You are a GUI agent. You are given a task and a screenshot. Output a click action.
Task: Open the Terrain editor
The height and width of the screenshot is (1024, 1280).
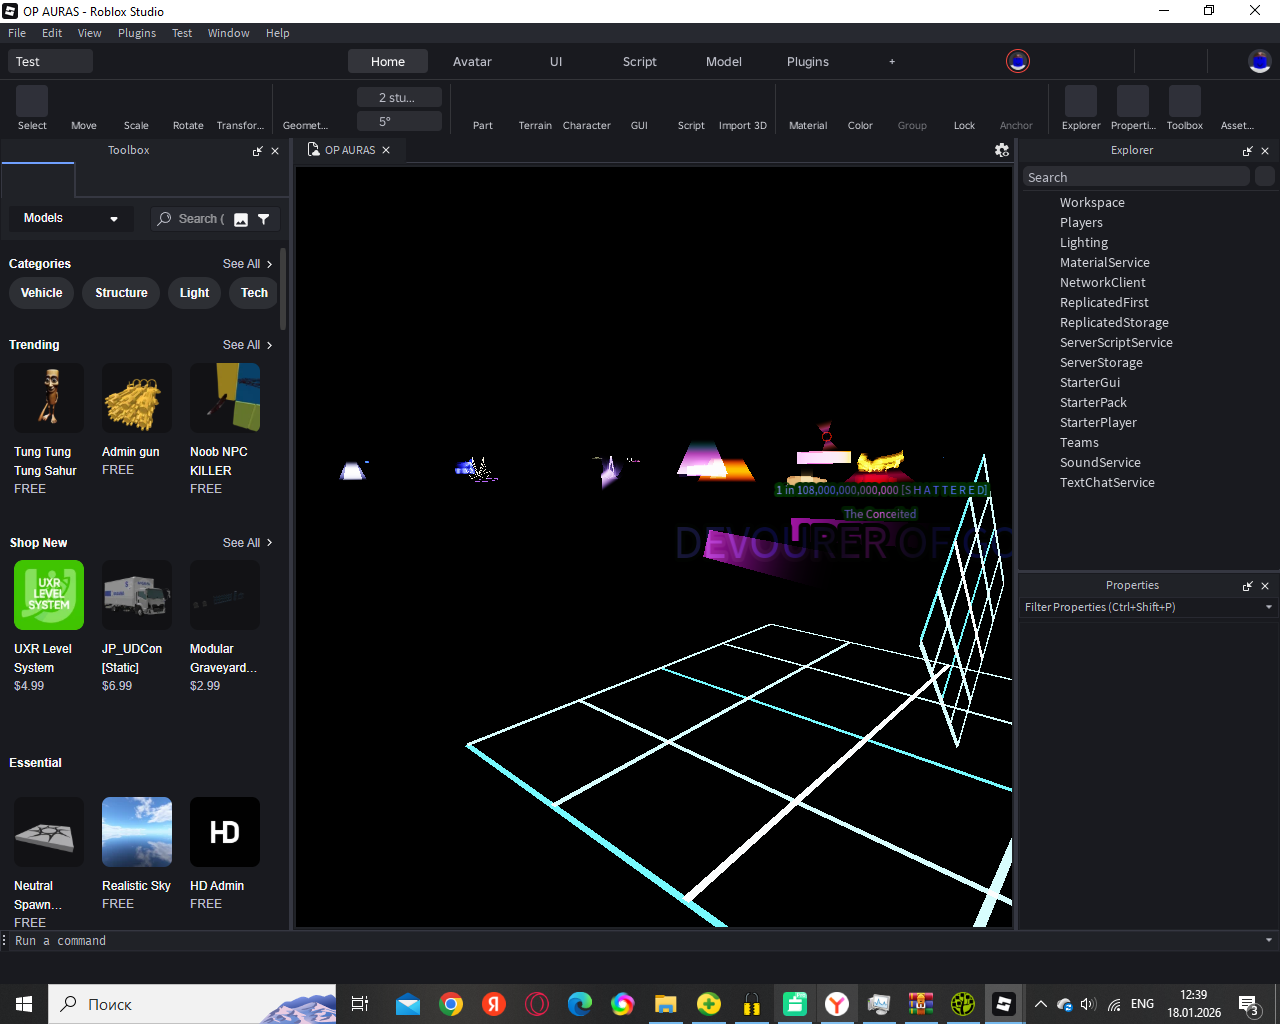click(535, 108)
